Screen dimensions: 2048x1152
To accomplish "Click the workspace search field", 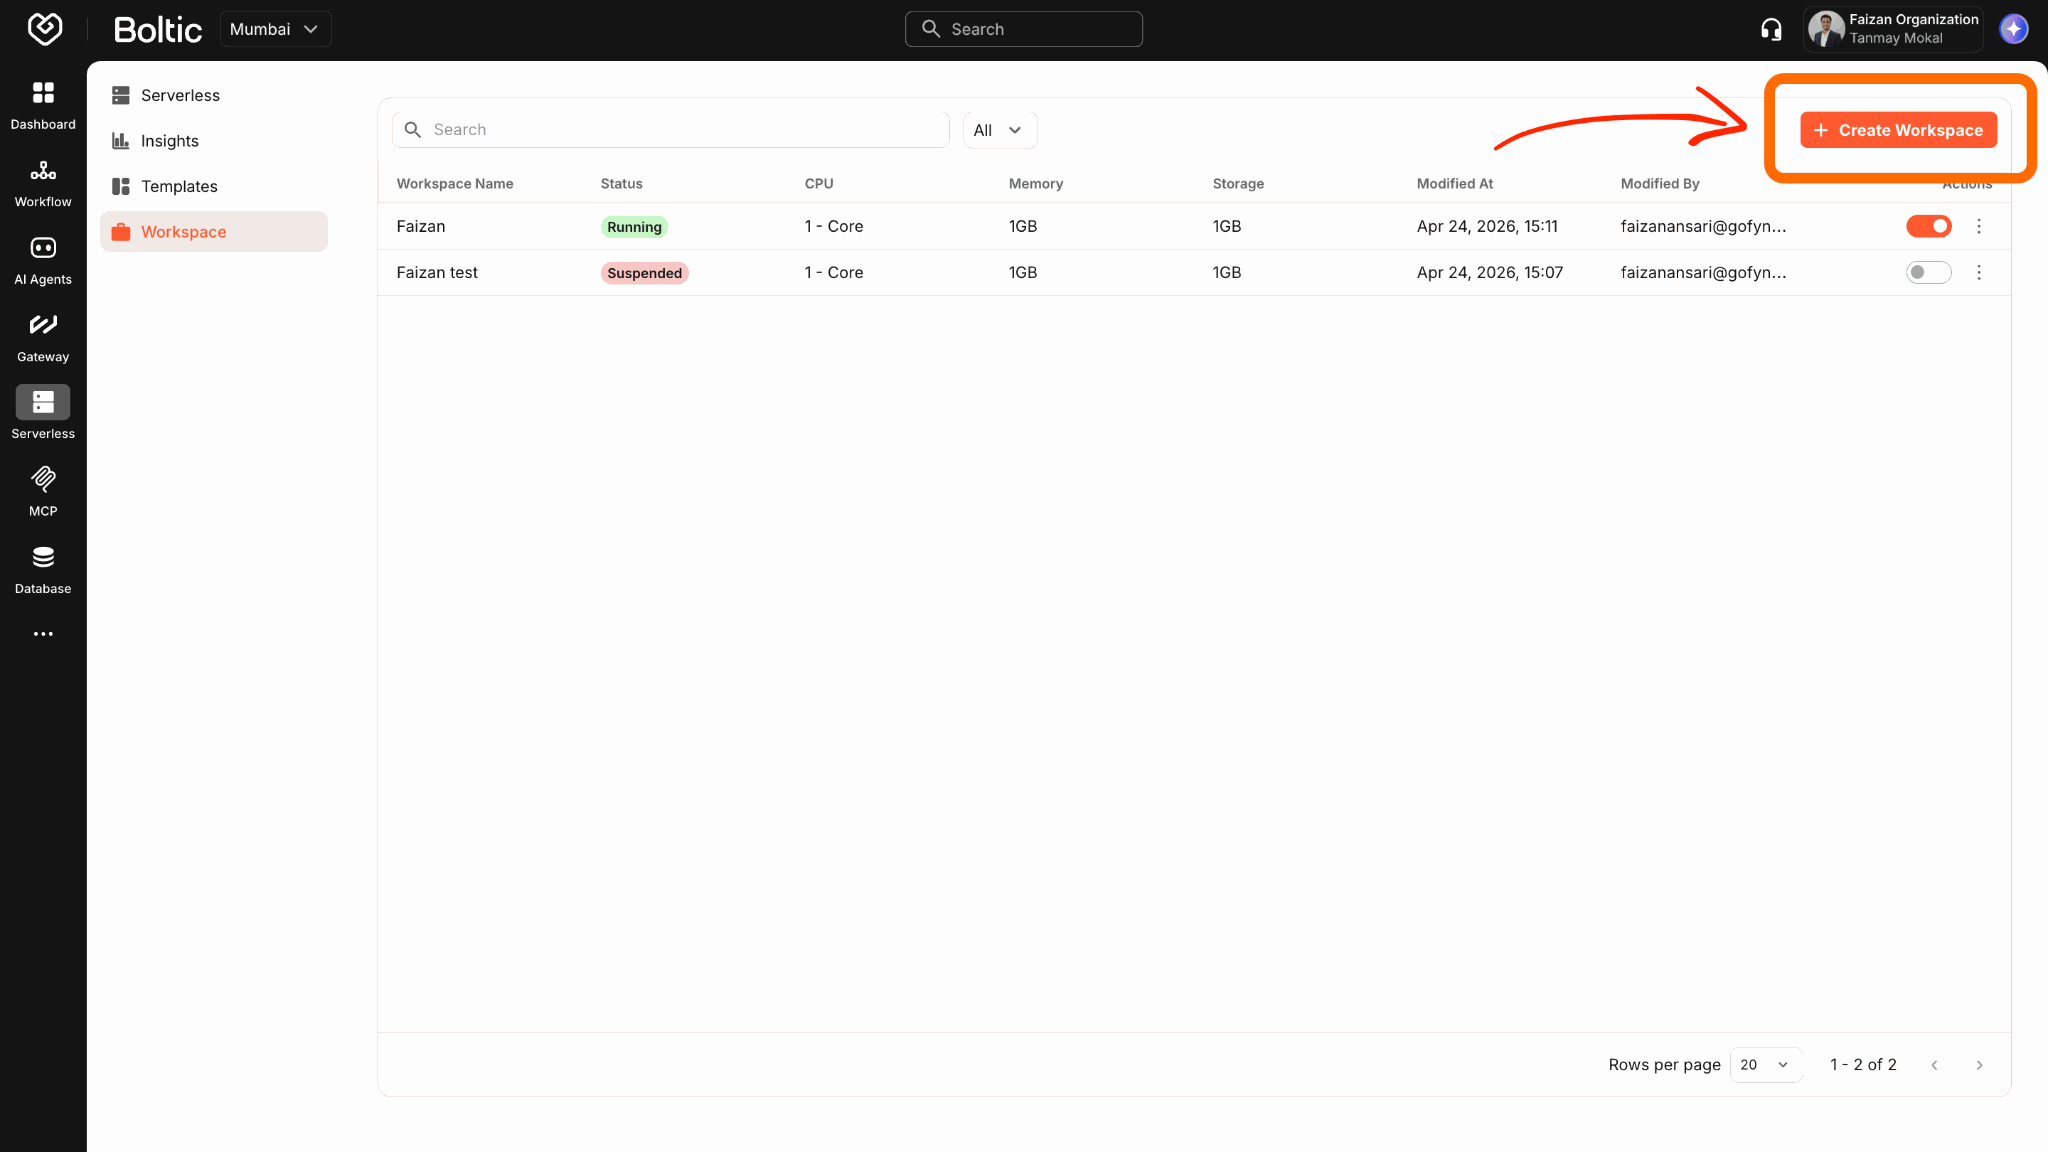I will tap(670, 130).
